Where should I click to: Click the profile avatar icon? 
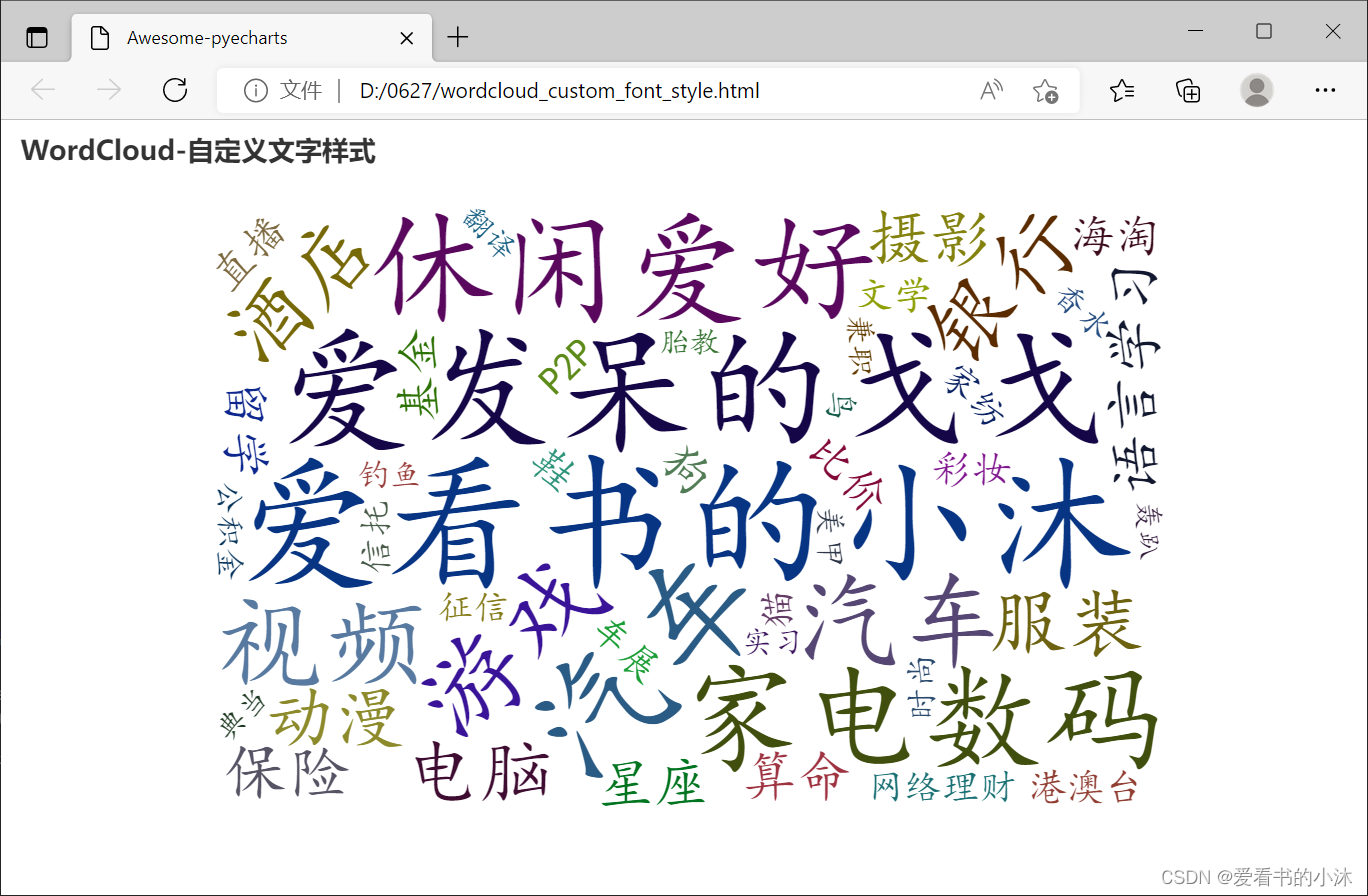[1256, 90]
